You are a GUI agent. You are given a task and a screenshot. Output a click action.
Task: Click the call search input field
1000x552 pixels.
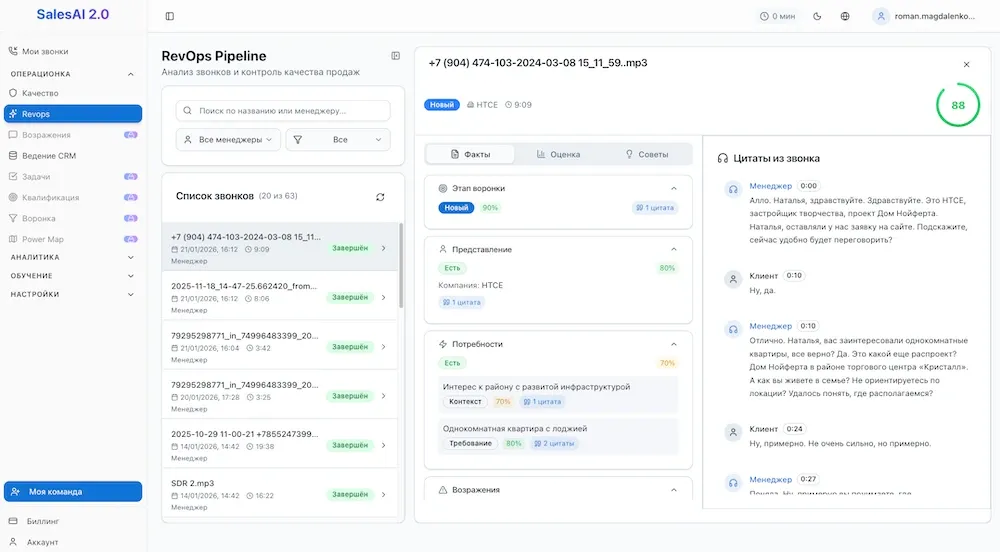283,111
